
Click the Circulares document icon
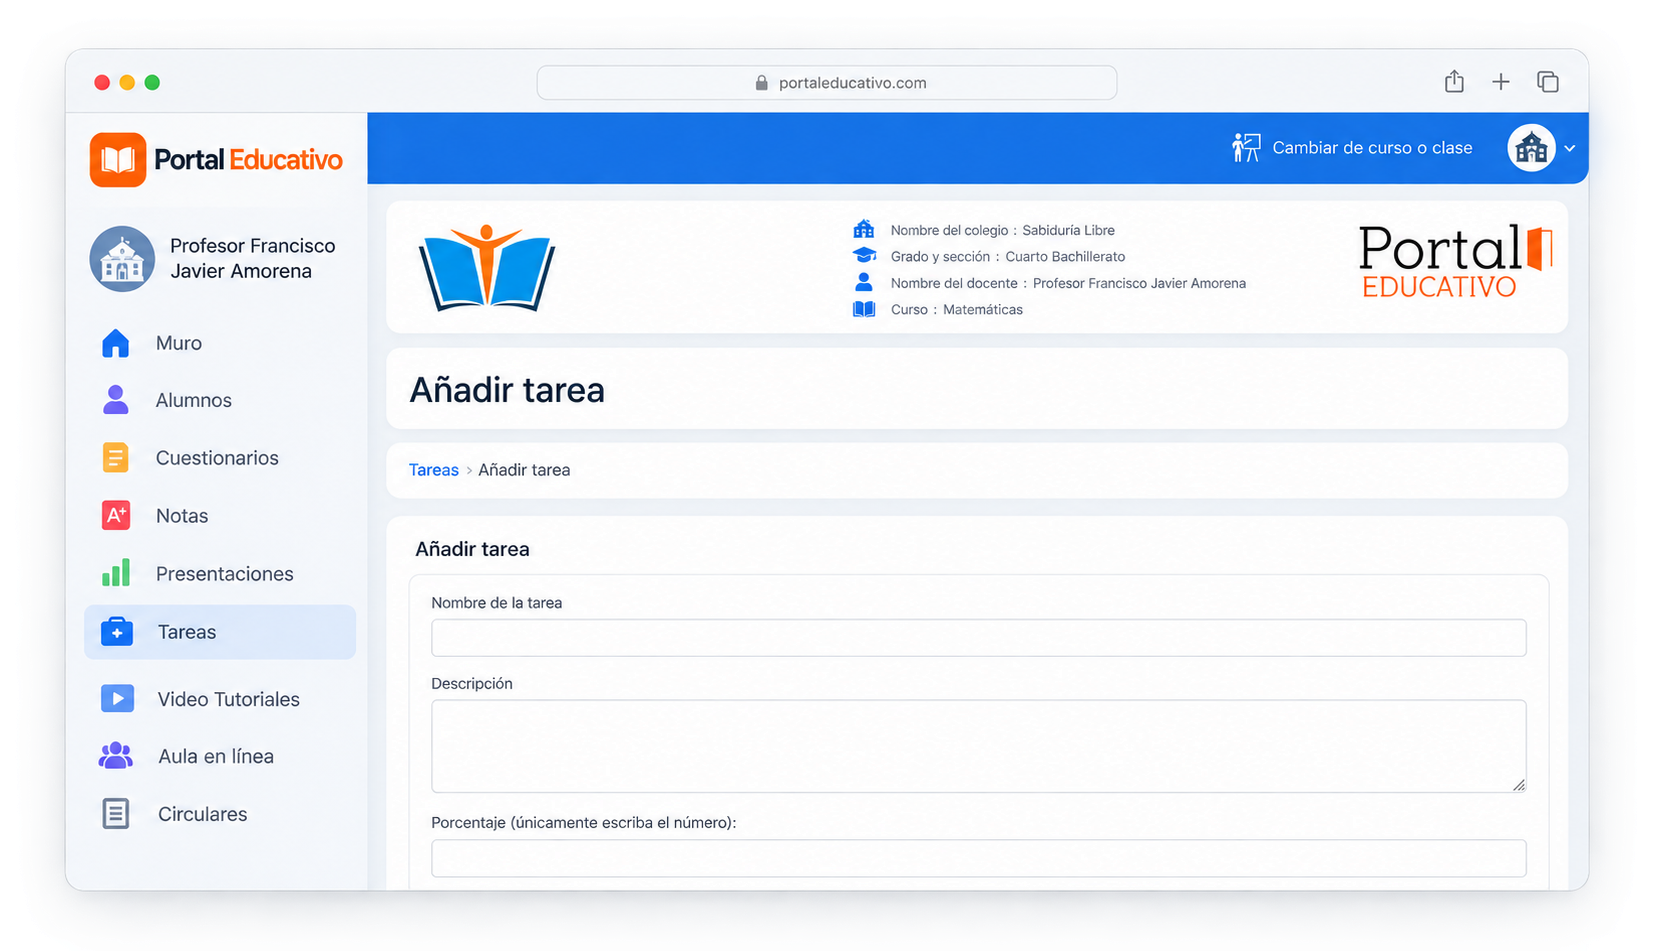point(116,814)
